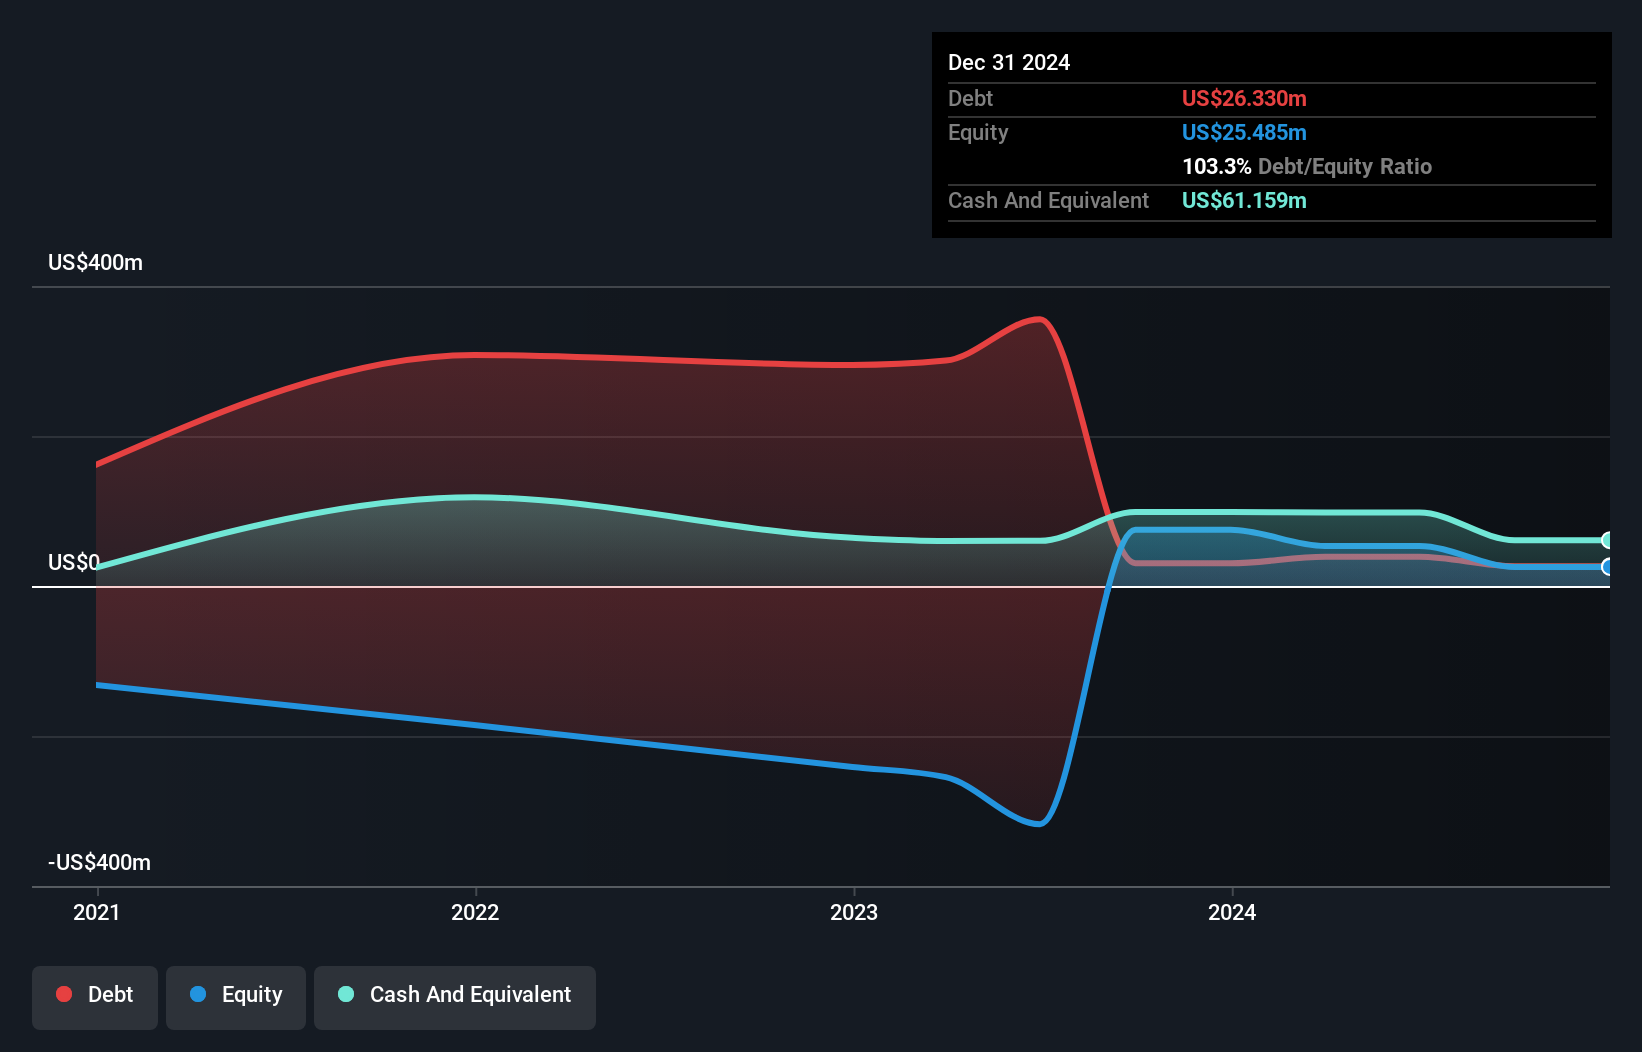Click the teal Cash And Equivalent legend dot
The image size is (1642, 1052).
pos(346,994)
